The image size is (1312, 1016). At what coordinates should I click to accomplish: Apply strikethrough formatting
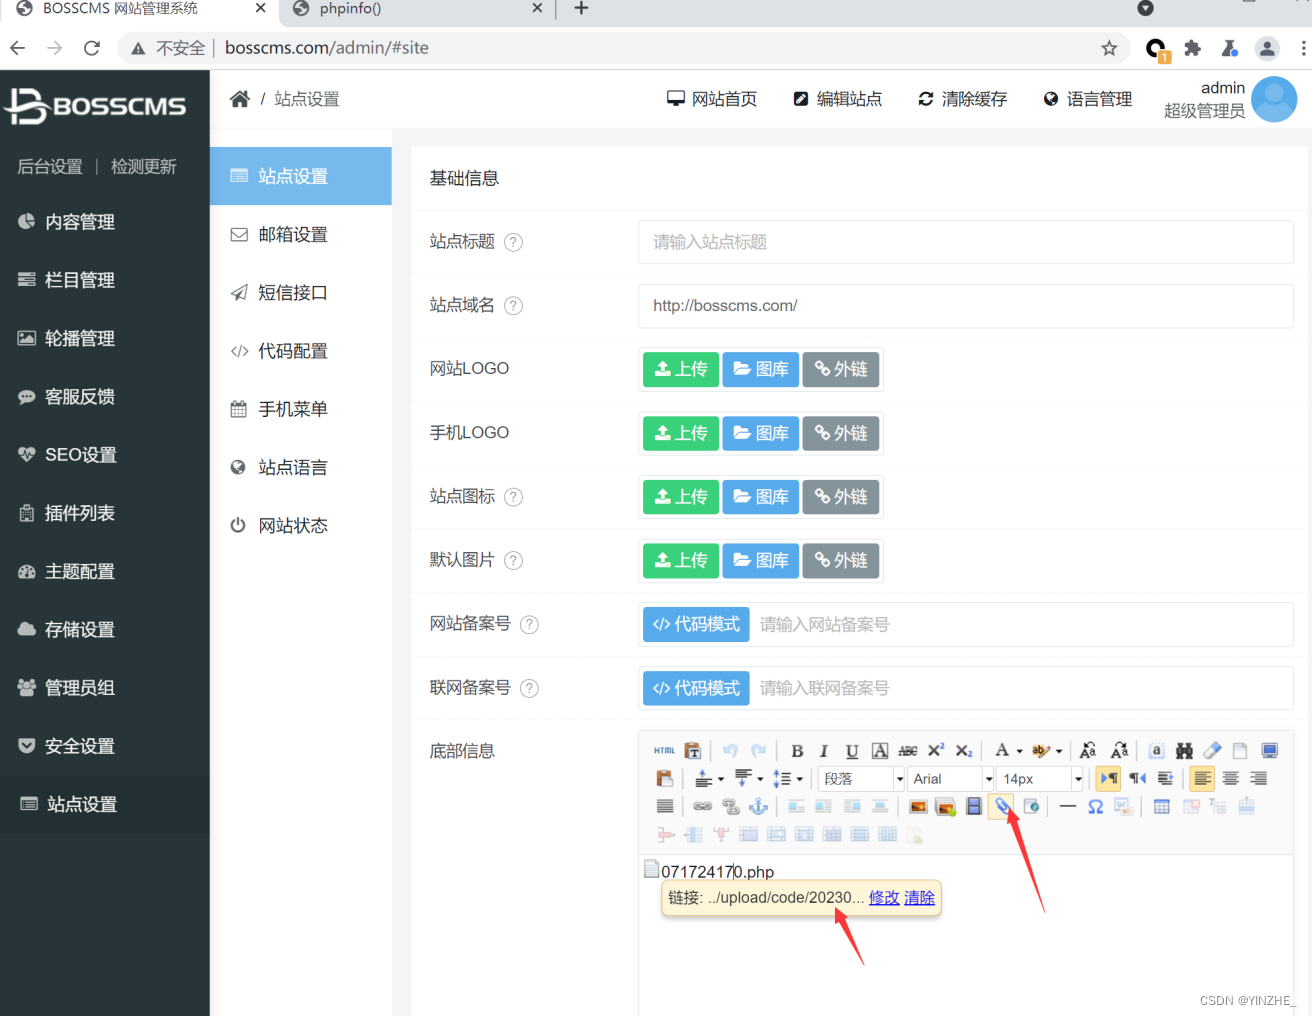pos(908,751)
